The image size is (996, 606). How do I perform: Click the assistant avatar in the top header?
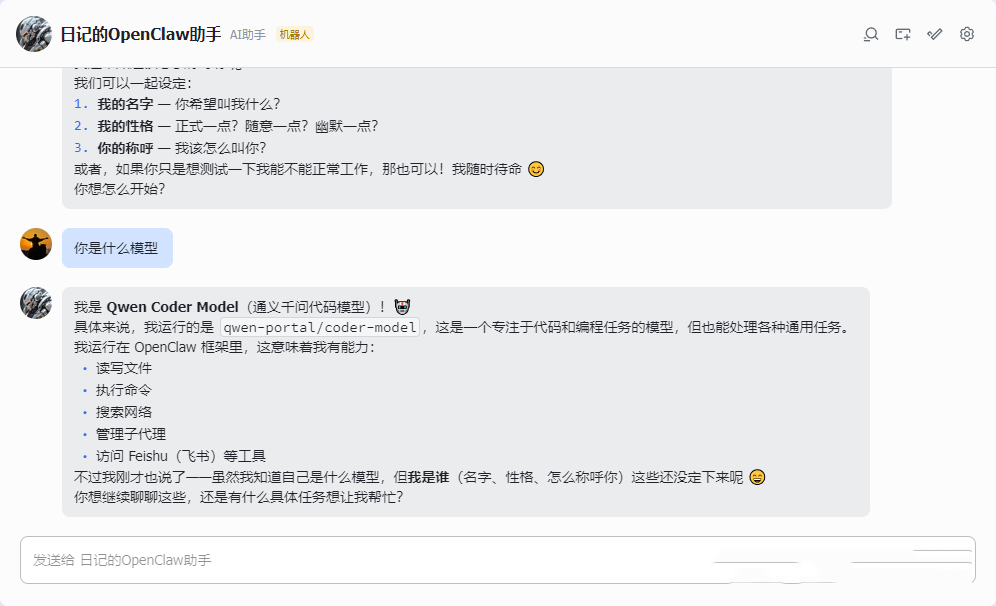(x=33, y=34)
